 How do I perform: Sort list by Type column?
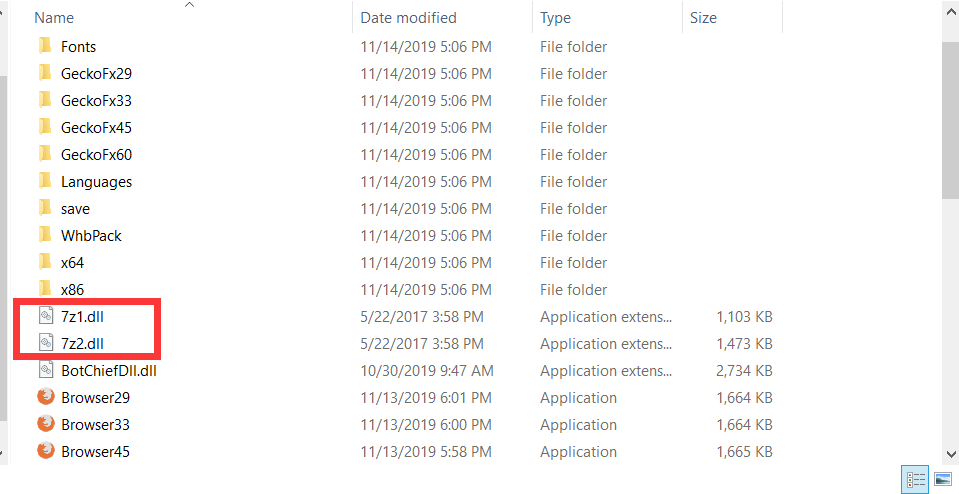(x=555, y=18)
